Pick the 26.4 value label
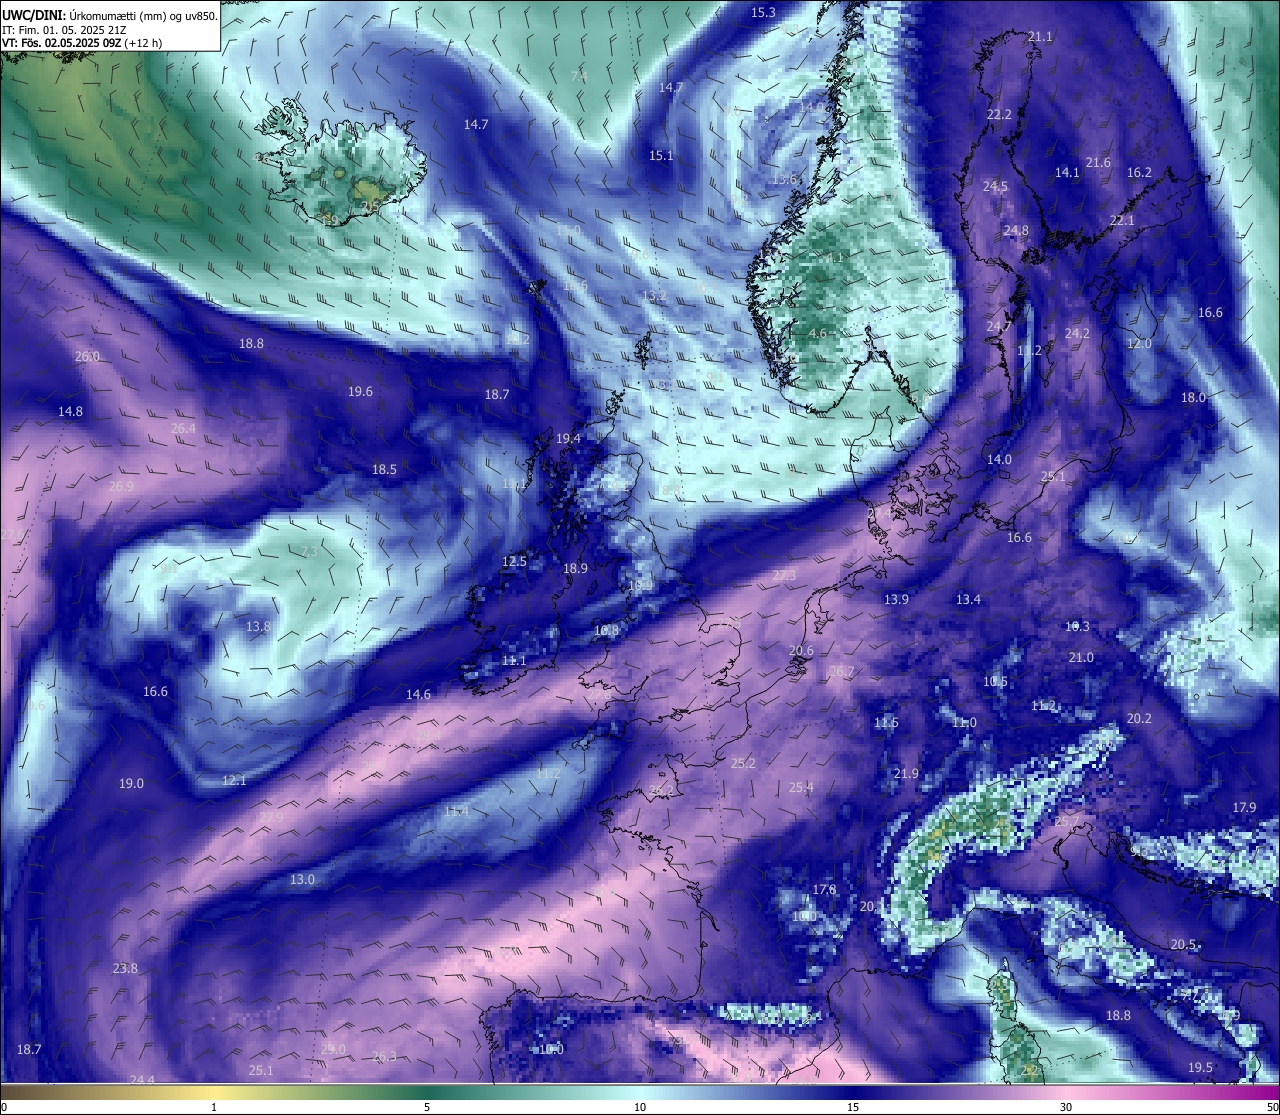Viewport: 1280px width, 1115px height. point(183,428)
